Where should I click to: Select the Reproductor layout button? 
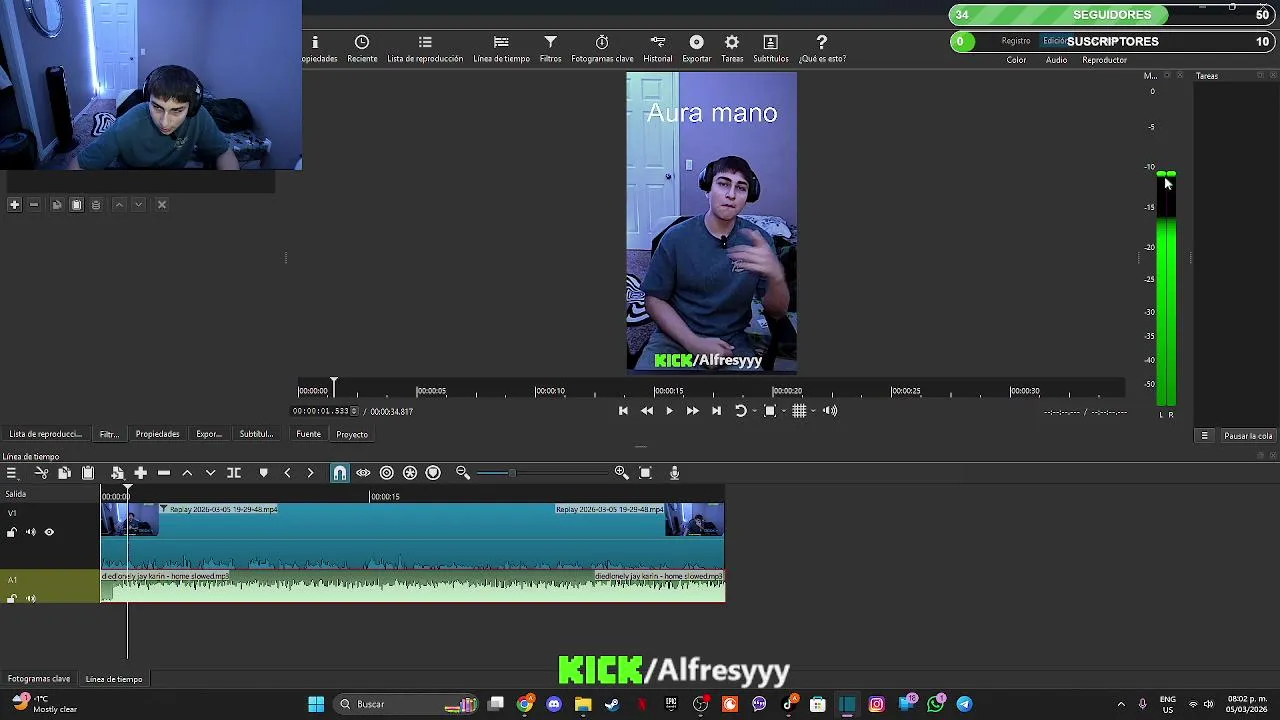(x=1104, y=60)
